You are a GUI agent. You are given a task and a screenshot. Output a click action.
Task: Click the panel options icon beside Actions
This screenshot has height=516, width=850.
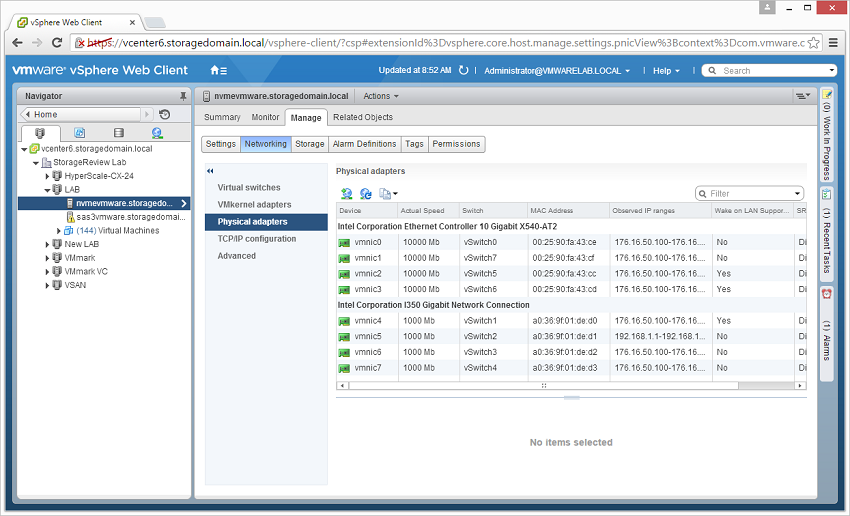point(802,96)
